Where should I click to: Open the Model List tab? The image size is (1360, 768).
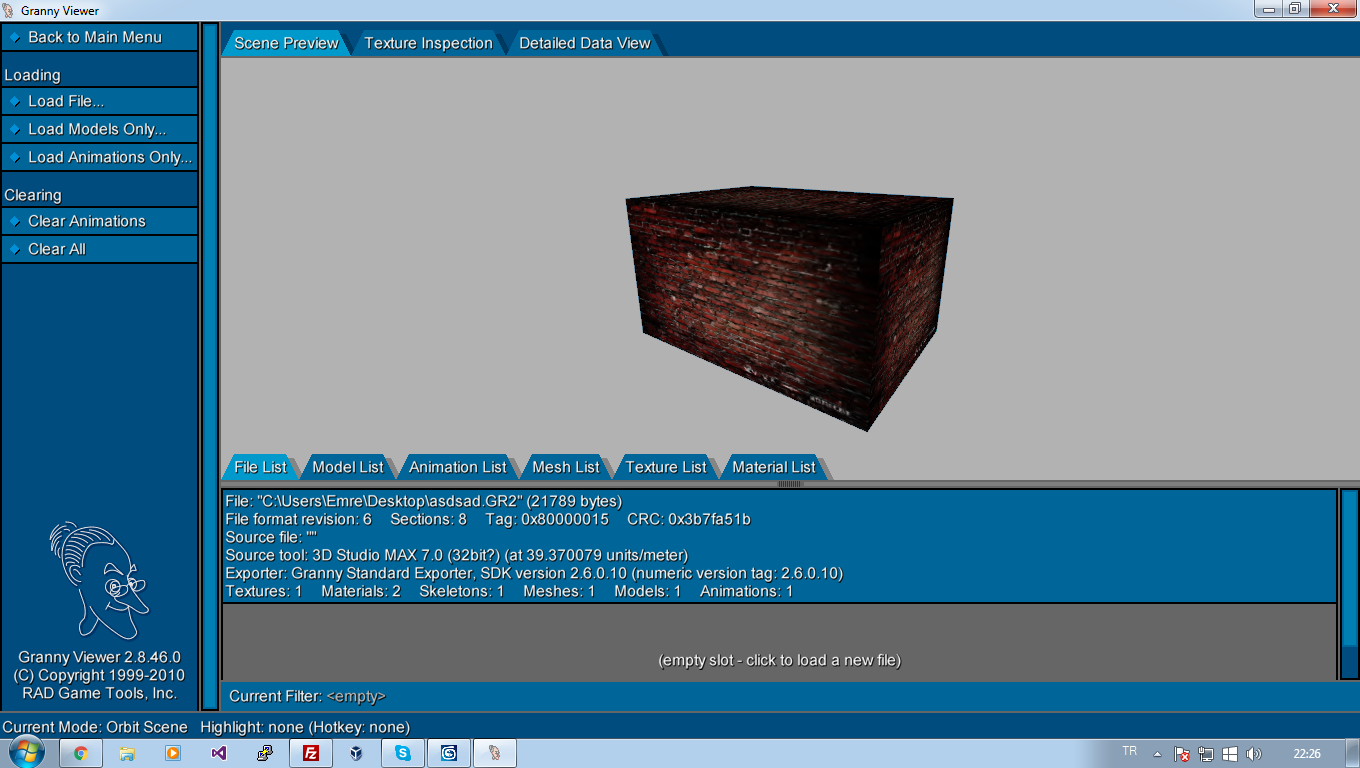pyautogui.click(x=348, y=467)
